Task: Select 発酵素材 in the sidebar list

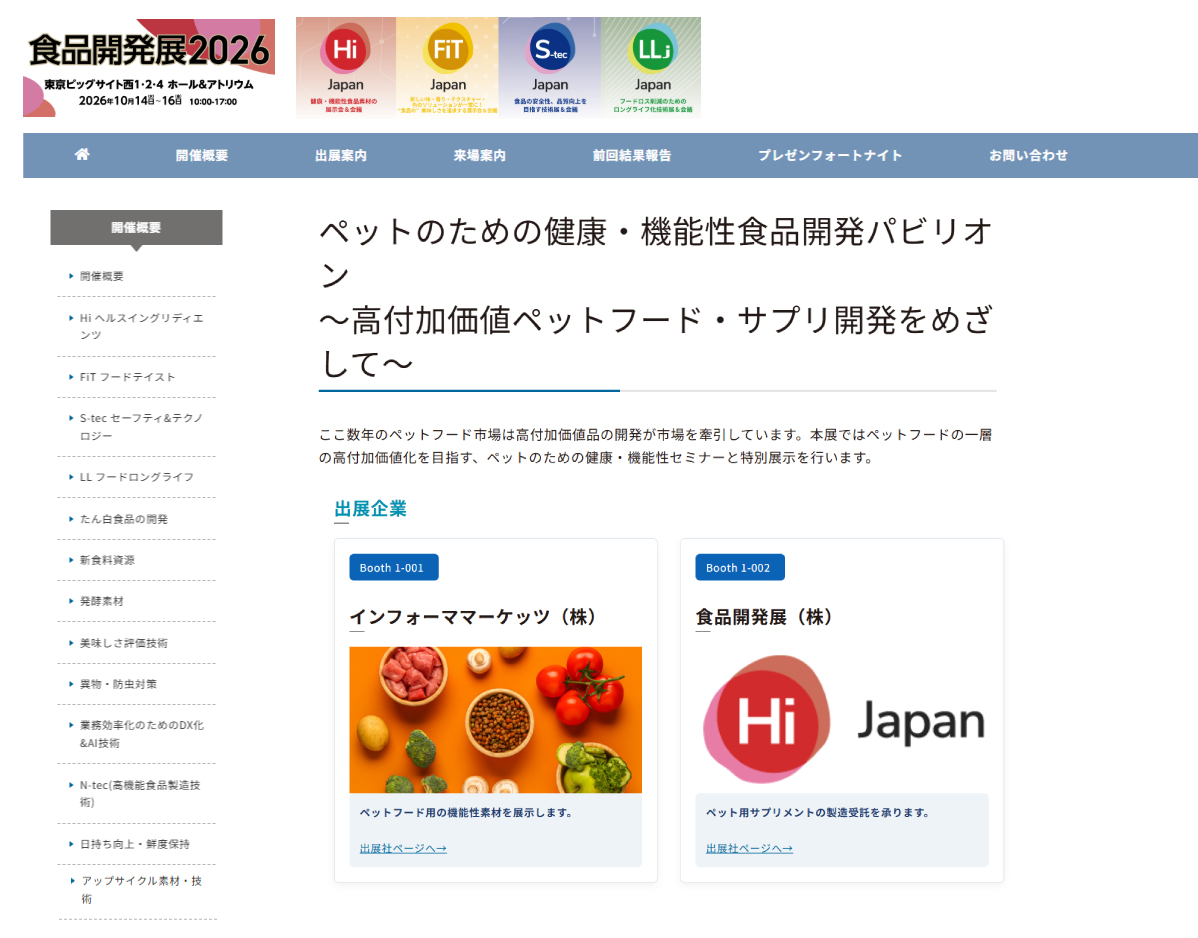Action: [102, 601]
